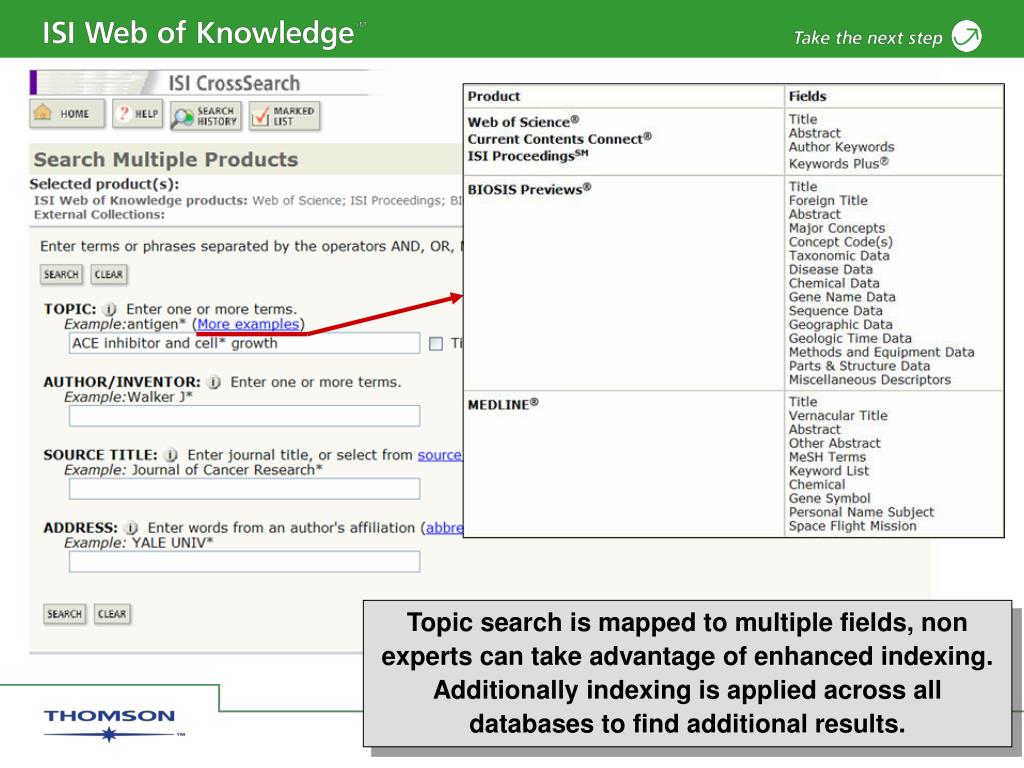
Task: Click the Home toolbar button
Action: [67, 114]
